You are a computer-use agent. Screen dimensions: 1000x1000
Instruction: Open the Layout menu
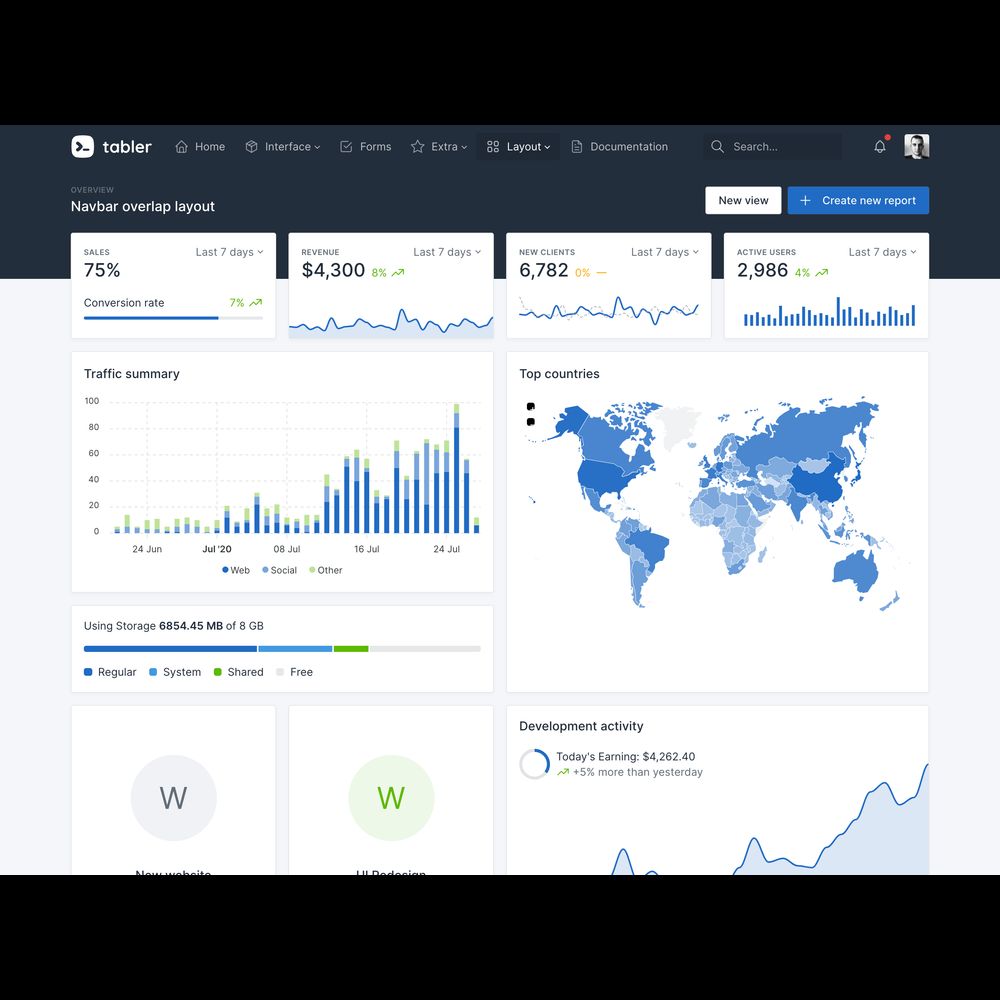(x=519, y=147)
